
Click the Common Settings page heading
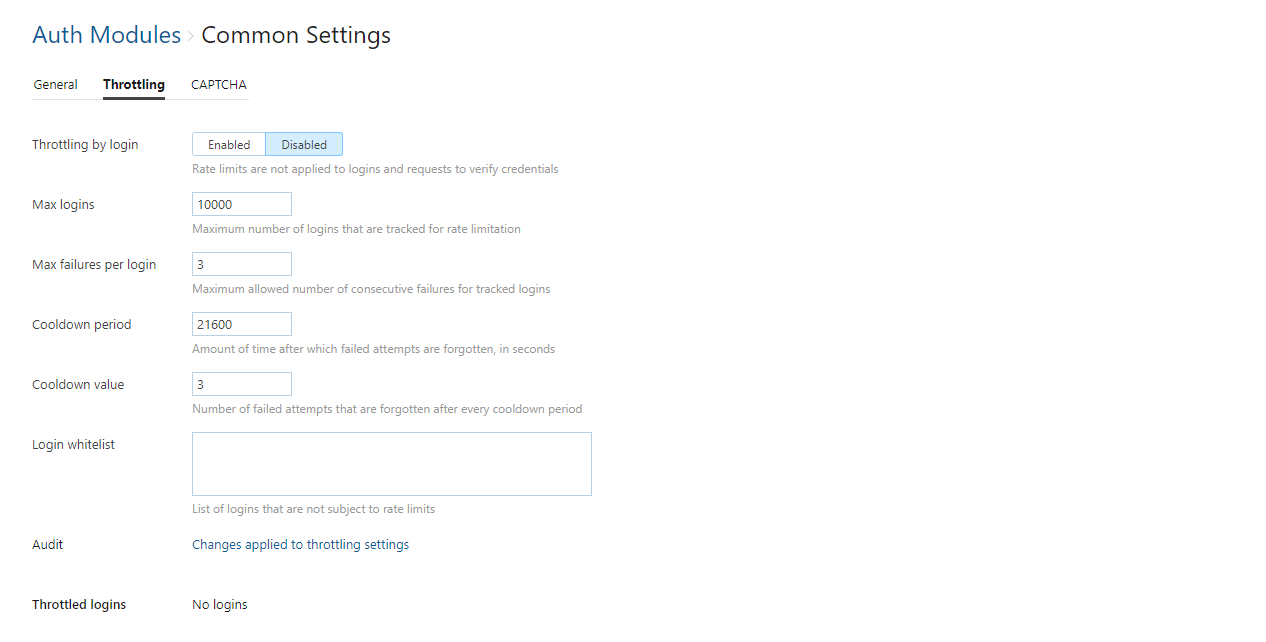[x=296, y=35]
